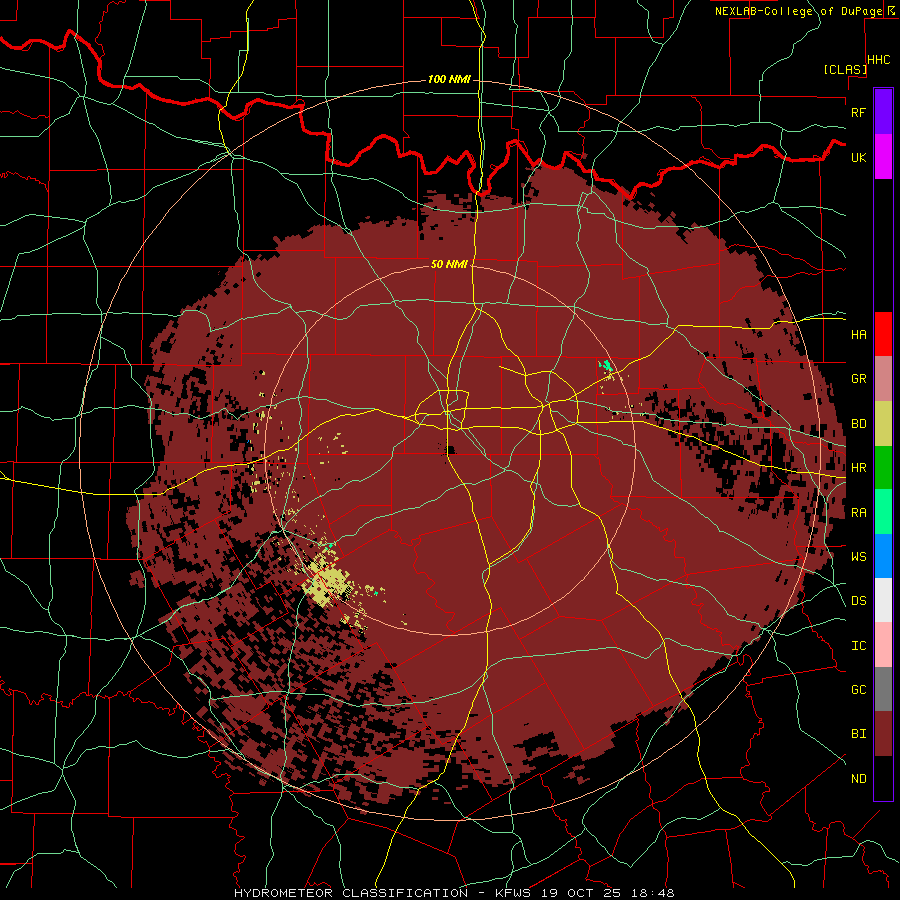Image resolution: width=900 pixels, height=900 pixels.
Task: Click the IC legend label
Action: tap(858, 646)
